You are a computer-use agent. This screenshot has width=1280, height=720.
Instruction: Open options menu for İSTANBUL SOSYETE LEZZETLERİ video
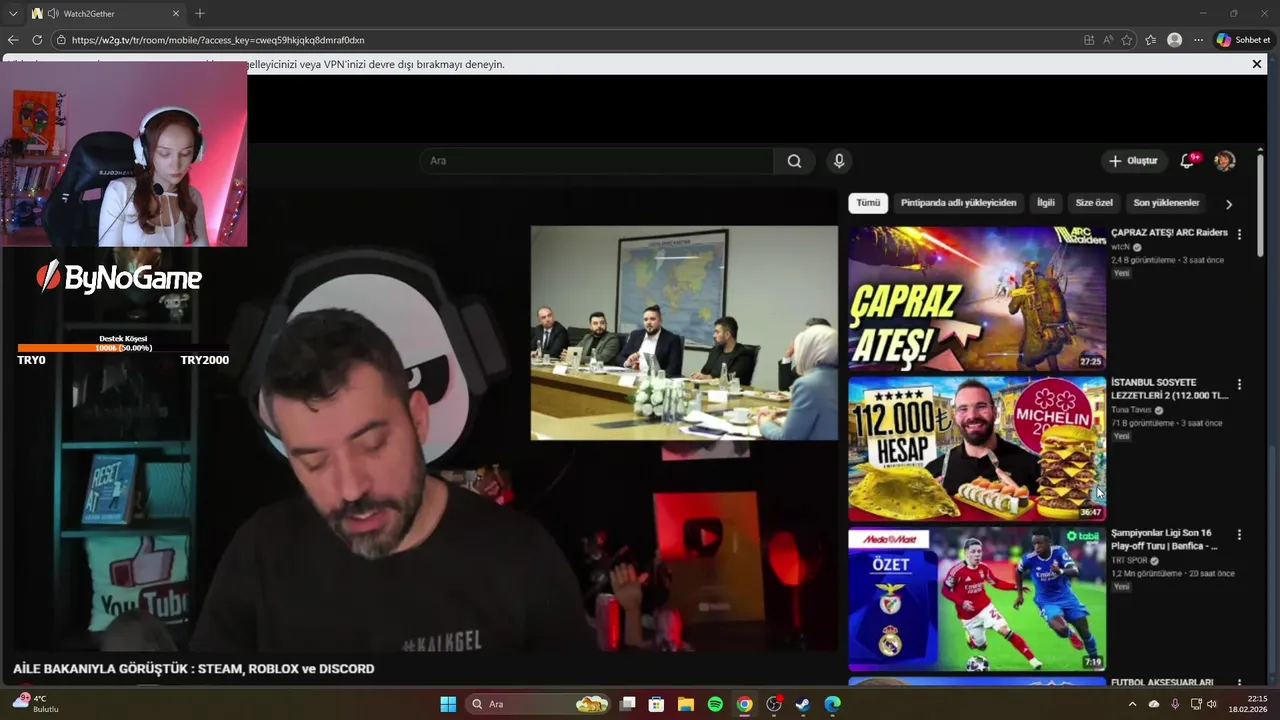(1239, 384)
